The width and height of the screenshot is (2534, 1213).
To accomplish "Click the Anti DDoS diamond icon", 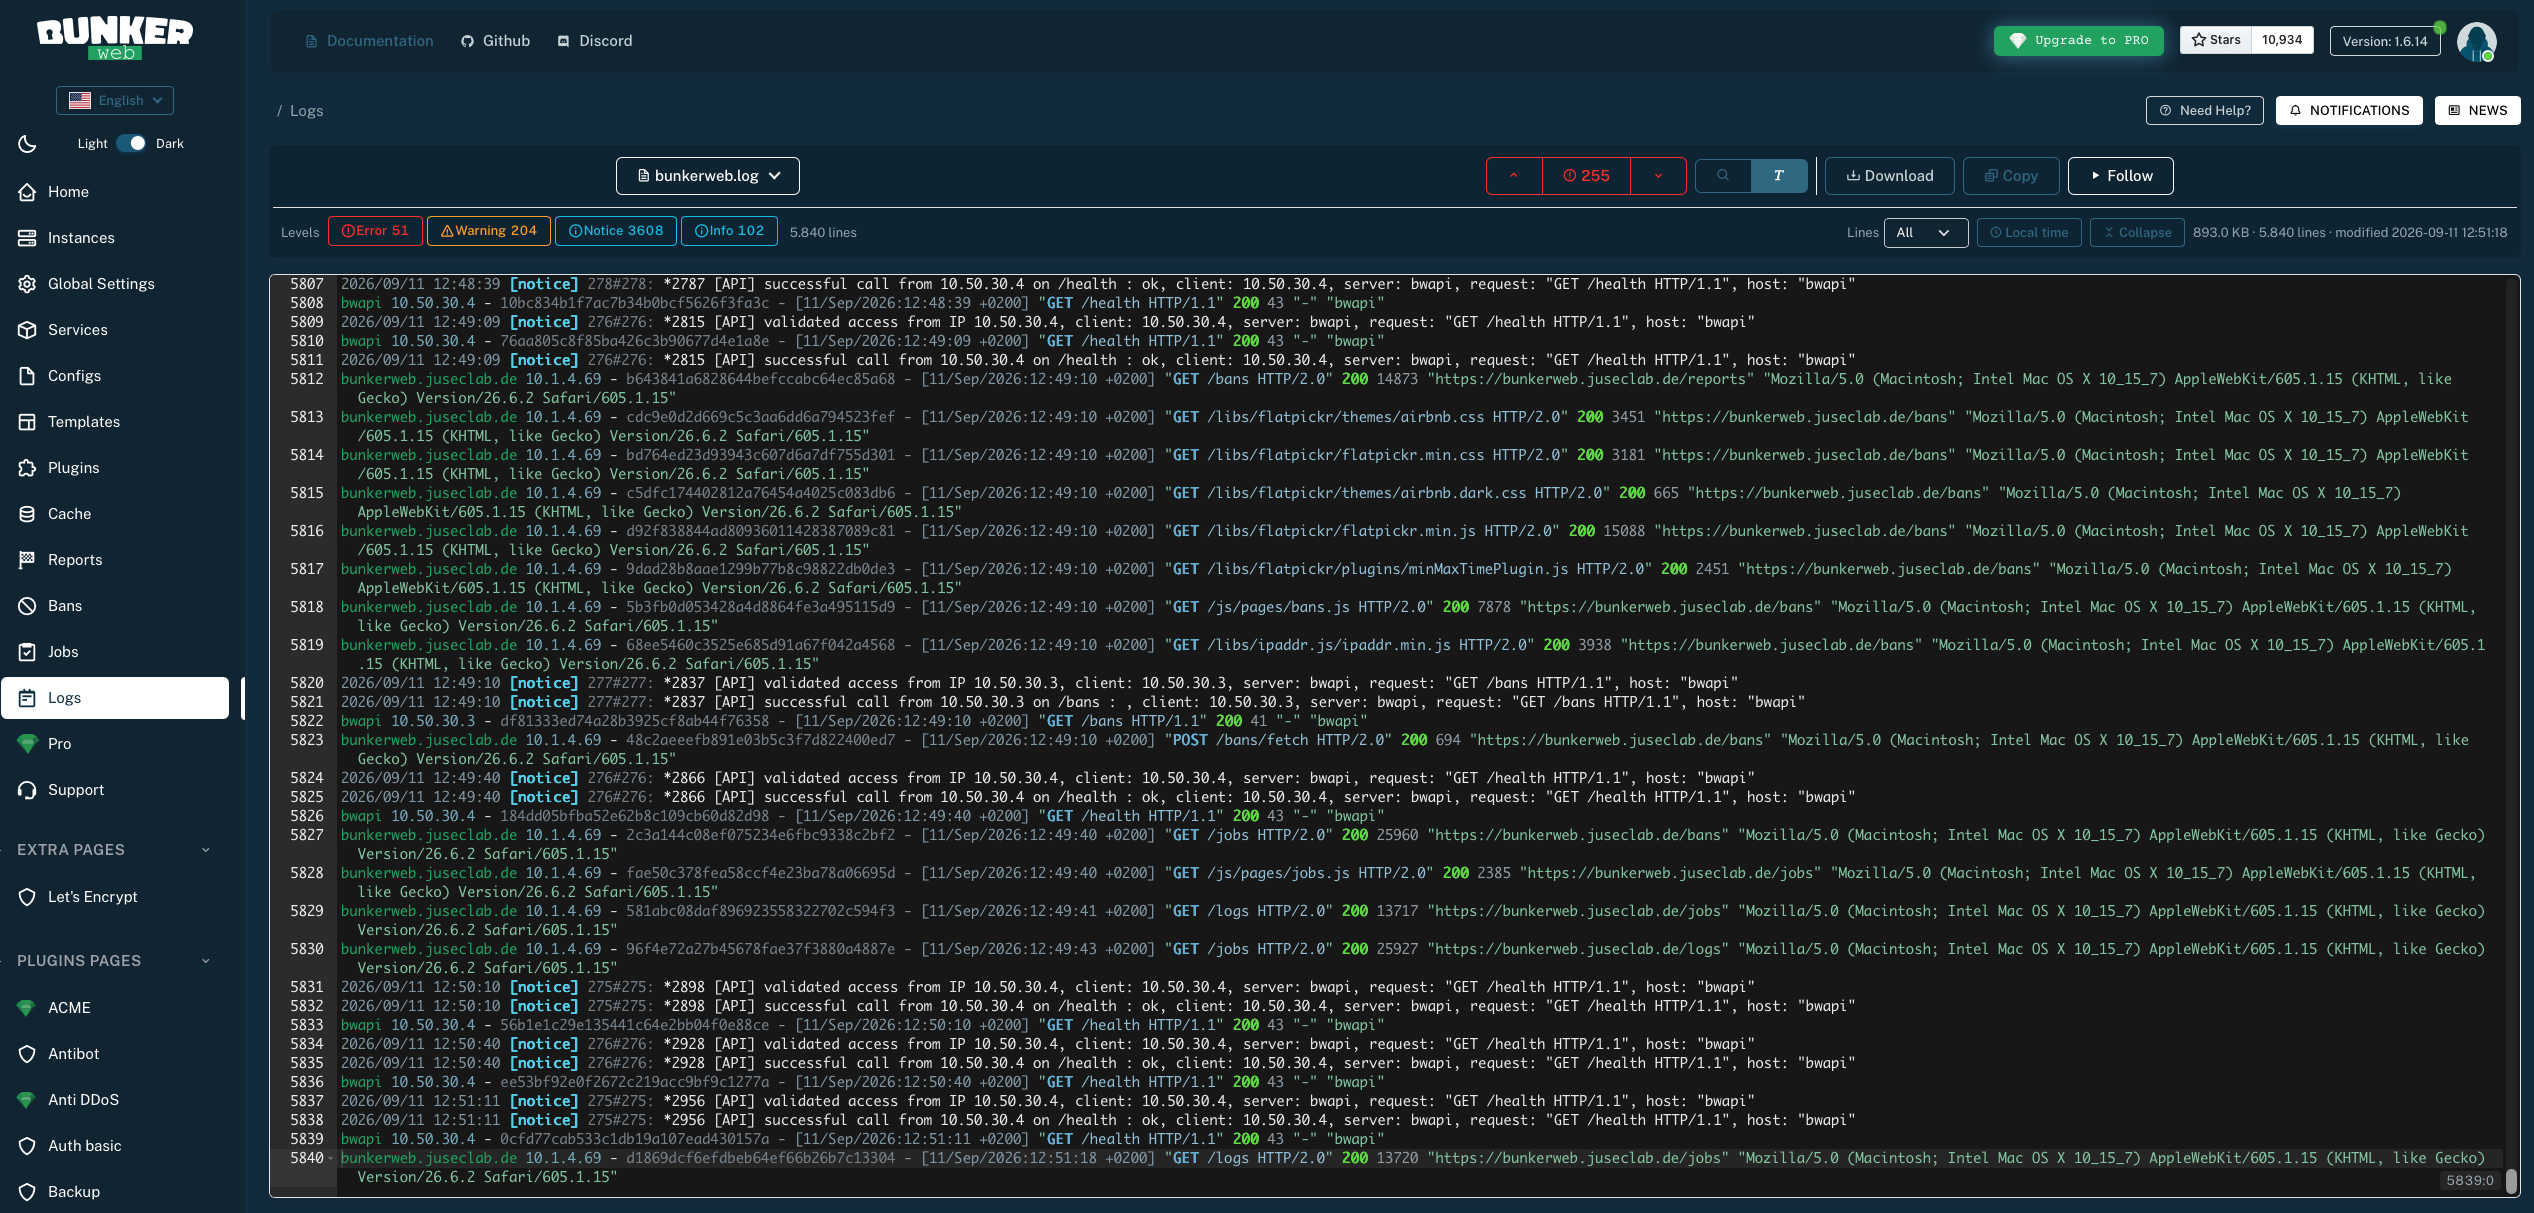I will click(27, 1100).
